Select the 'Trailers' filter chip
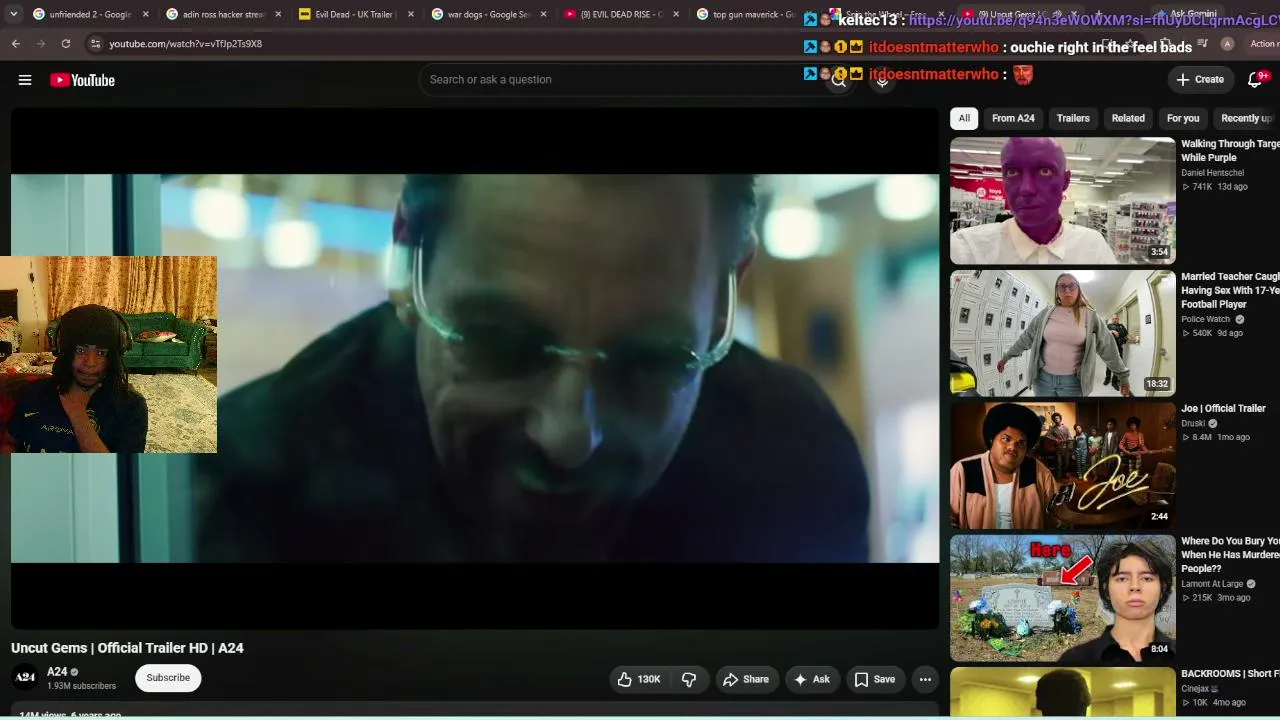The height and width of the screenshot is (720, 1280). [1073, 118]
